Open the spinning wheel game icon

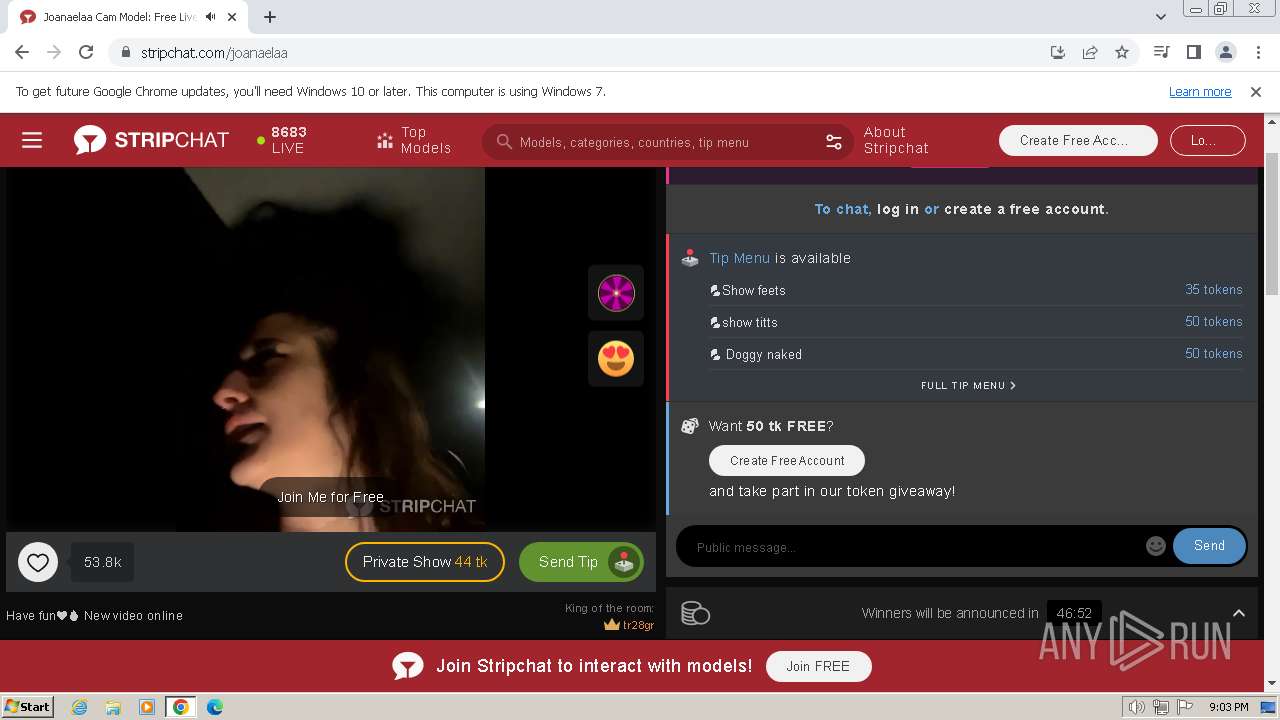click(x=616, y=293)
